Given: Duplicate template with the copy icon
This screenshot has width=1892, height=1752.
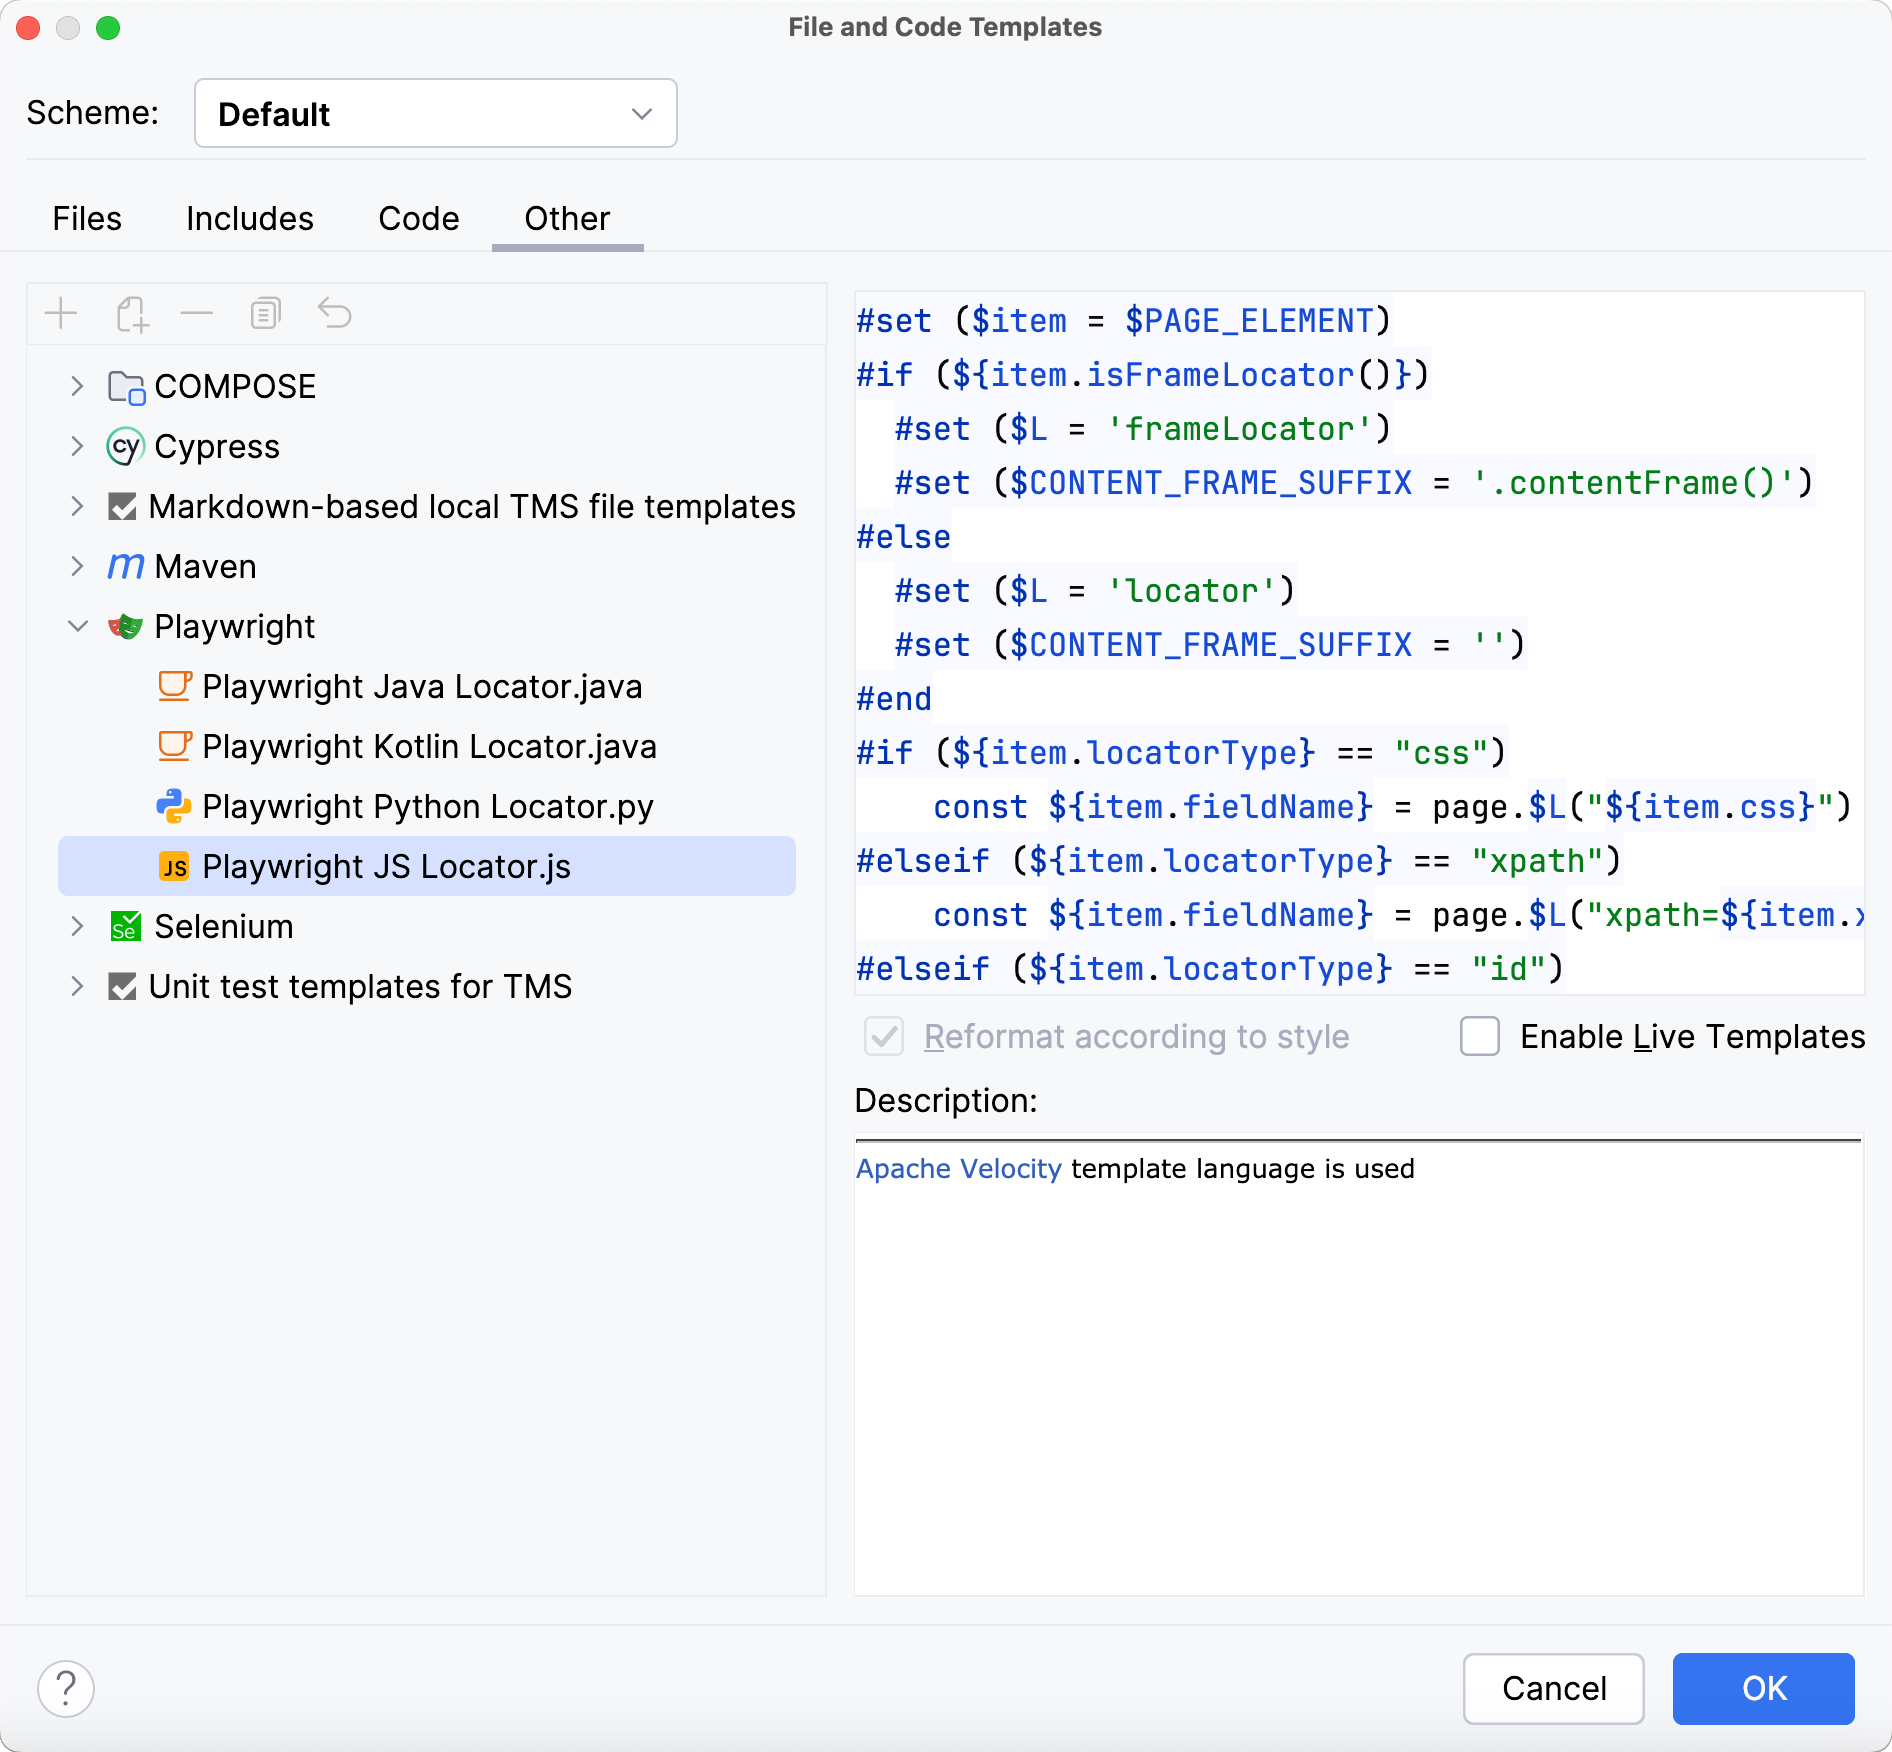Looking at the screenshot, I should 264,313.
